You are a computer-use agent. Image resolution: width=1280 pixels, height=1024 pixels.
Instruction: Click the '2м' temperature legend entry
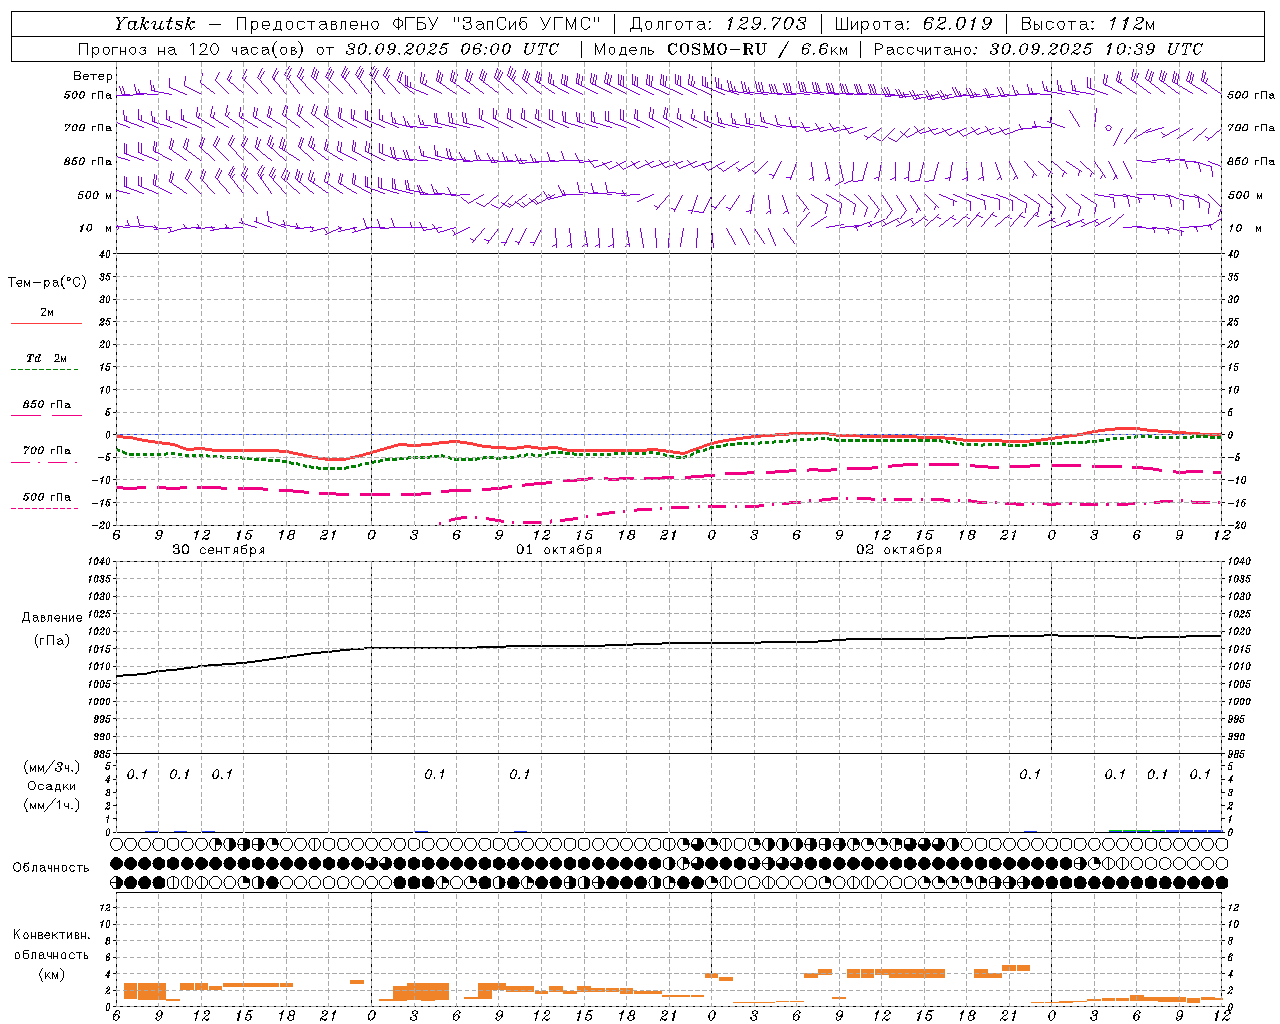tap(47, 312)
